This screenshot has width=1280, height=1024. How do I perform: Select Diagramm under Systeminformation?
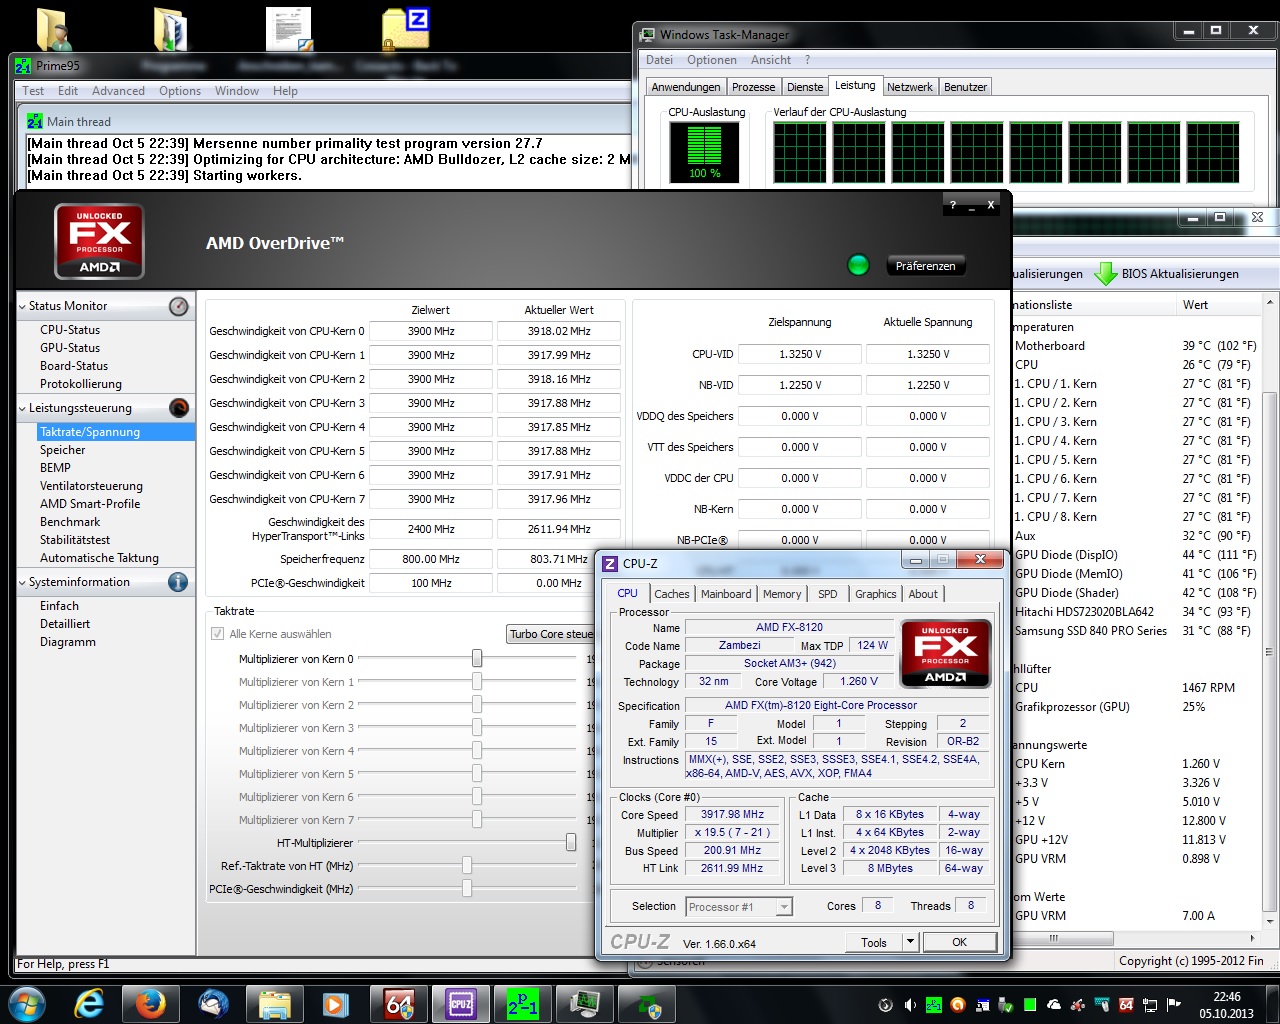(x=68, y=642)
